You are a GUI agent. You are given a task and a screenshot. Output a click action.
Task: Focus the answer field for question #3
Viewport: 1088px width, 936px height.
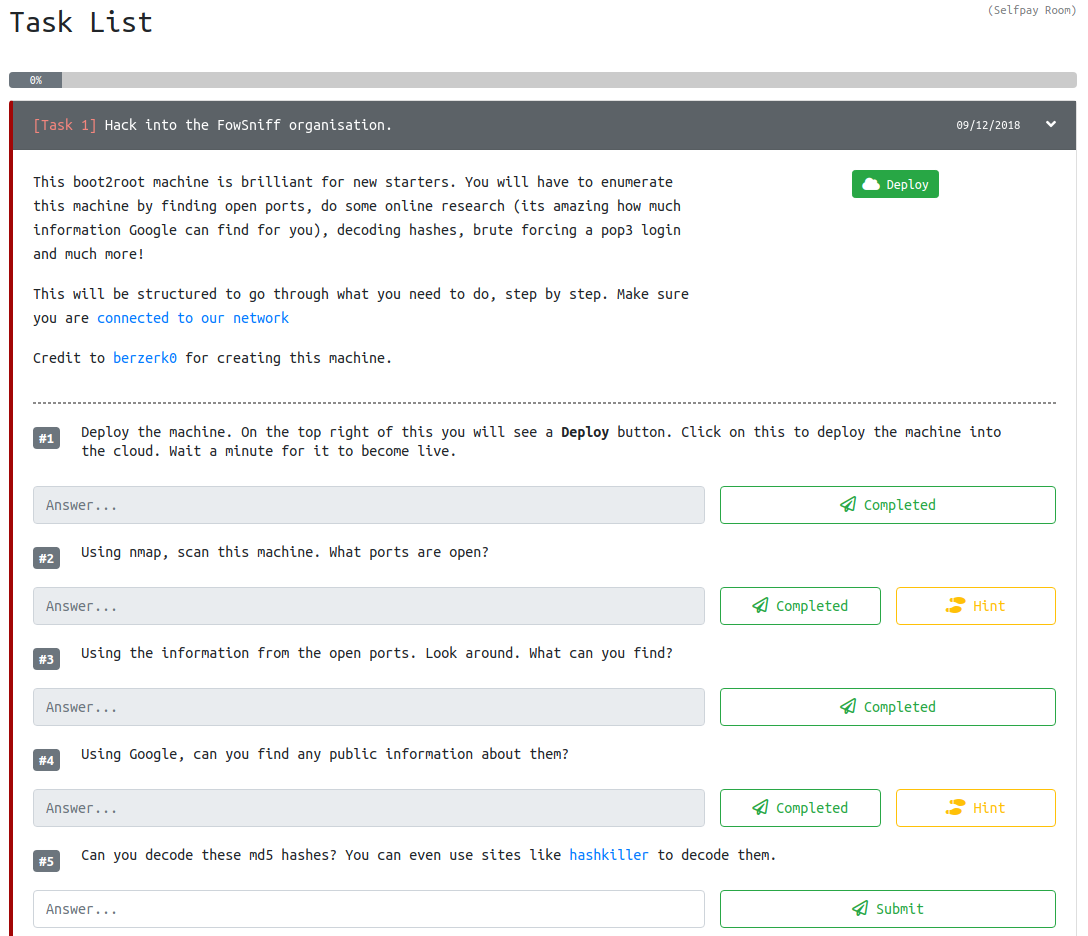coord(368,706)
